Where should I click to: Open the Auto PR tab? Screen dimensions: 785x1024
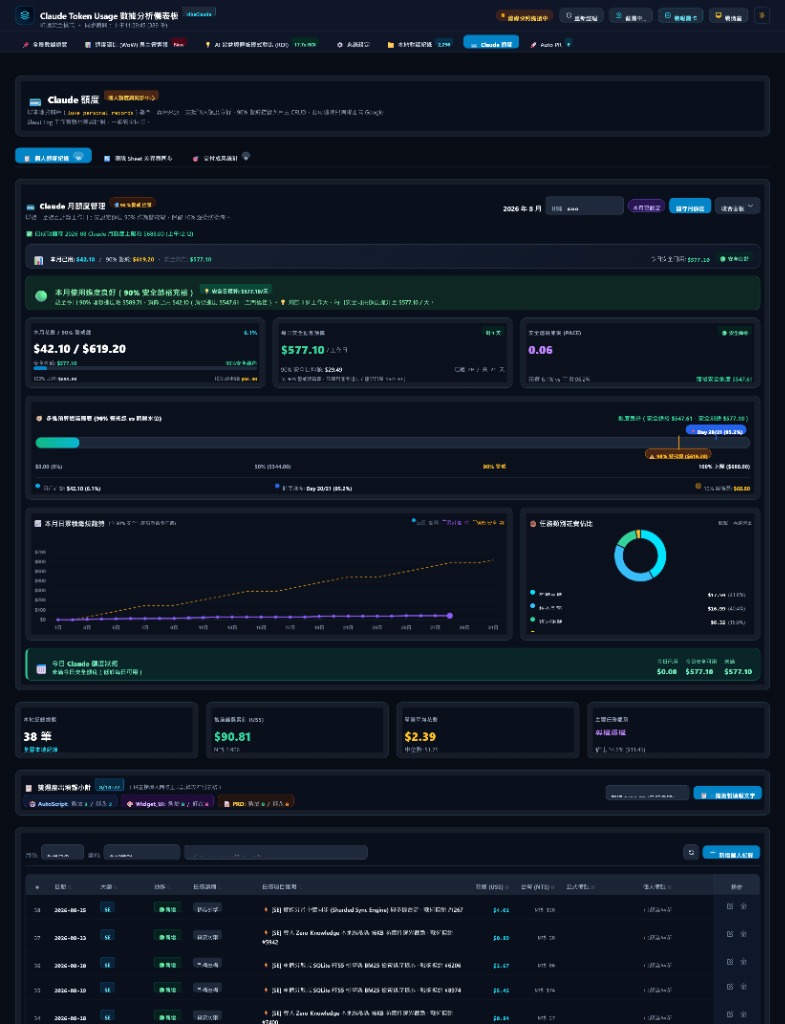tap(550, 44)
